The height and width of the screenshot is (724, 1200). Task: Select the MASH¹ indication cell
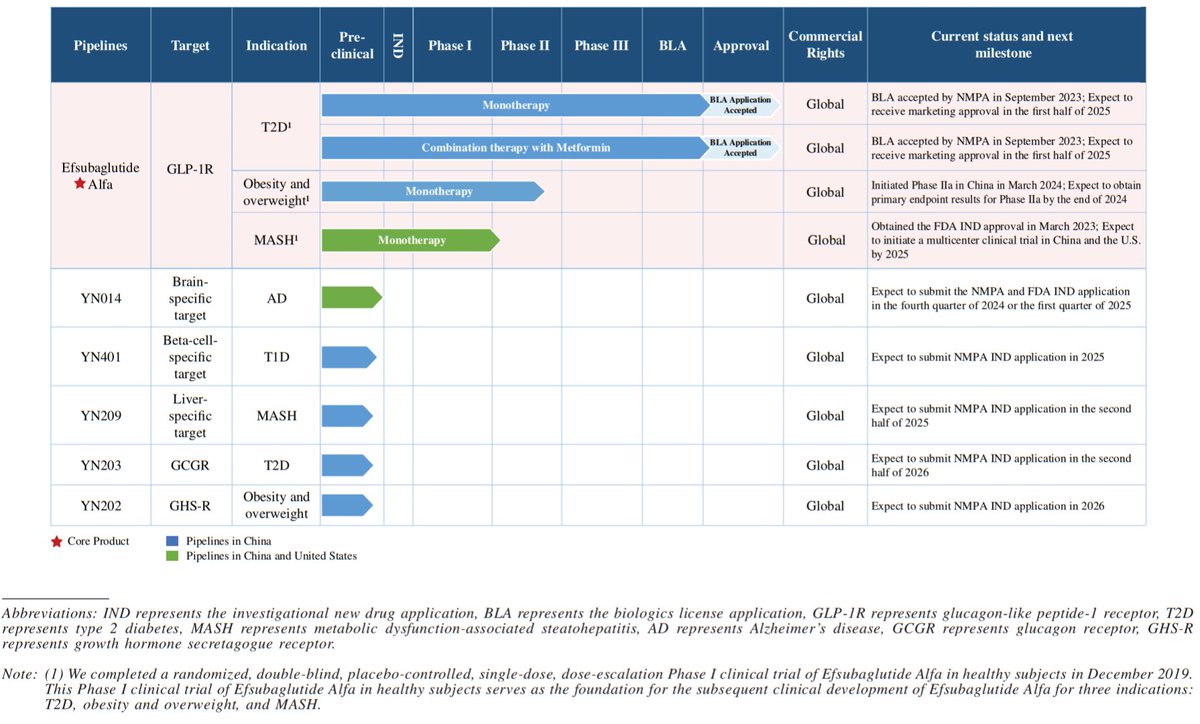click(x=276, y=240)
